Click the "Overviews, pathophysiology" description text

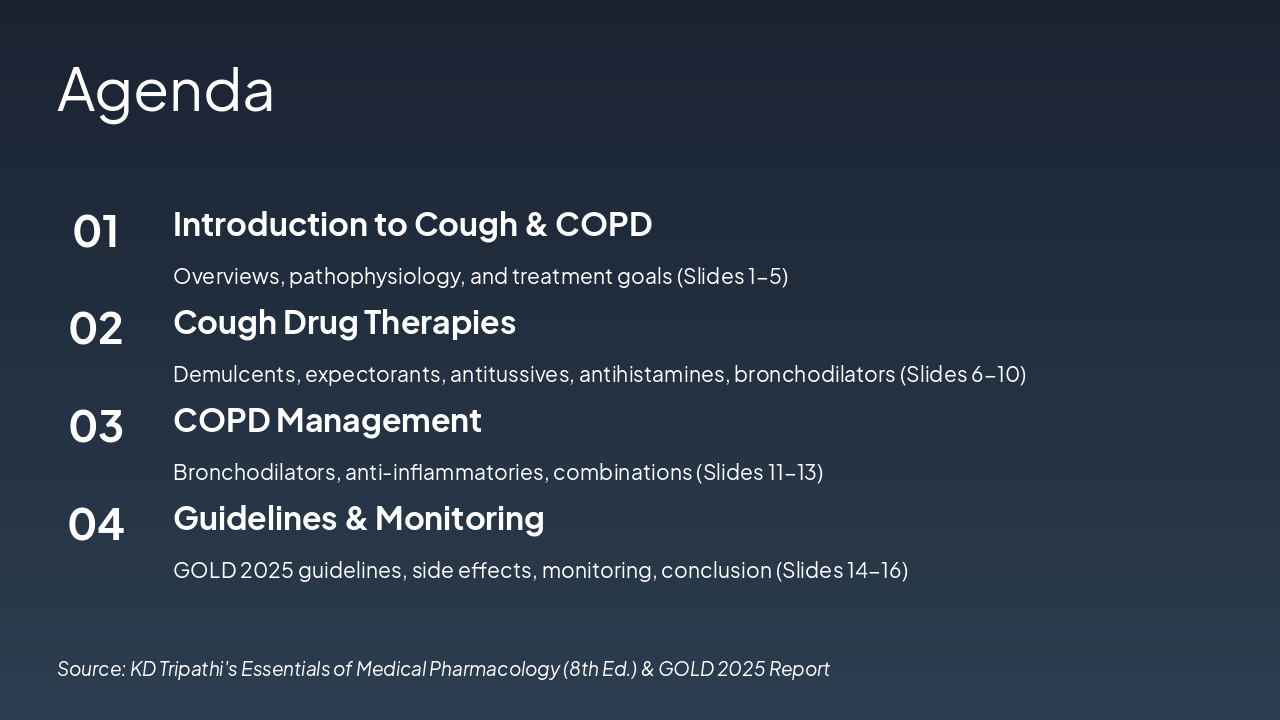coord(318,276)
